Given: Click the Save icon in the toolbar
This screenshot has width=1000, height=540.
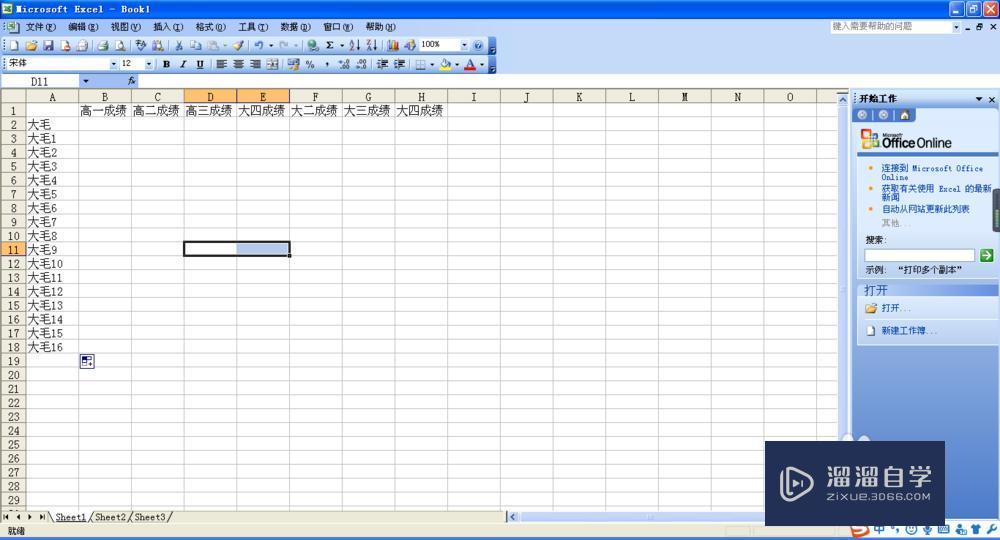Looking at the screenshot, I should click(x=48, y=46).
